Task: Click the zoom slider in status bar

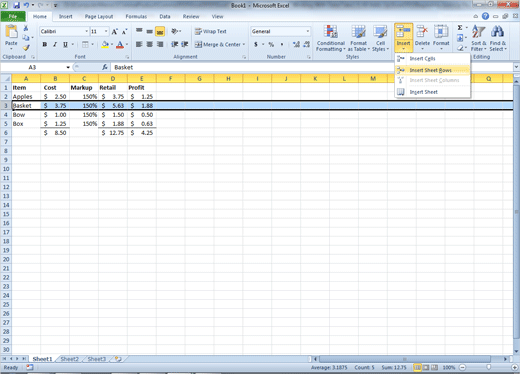Action: point(489,367)
